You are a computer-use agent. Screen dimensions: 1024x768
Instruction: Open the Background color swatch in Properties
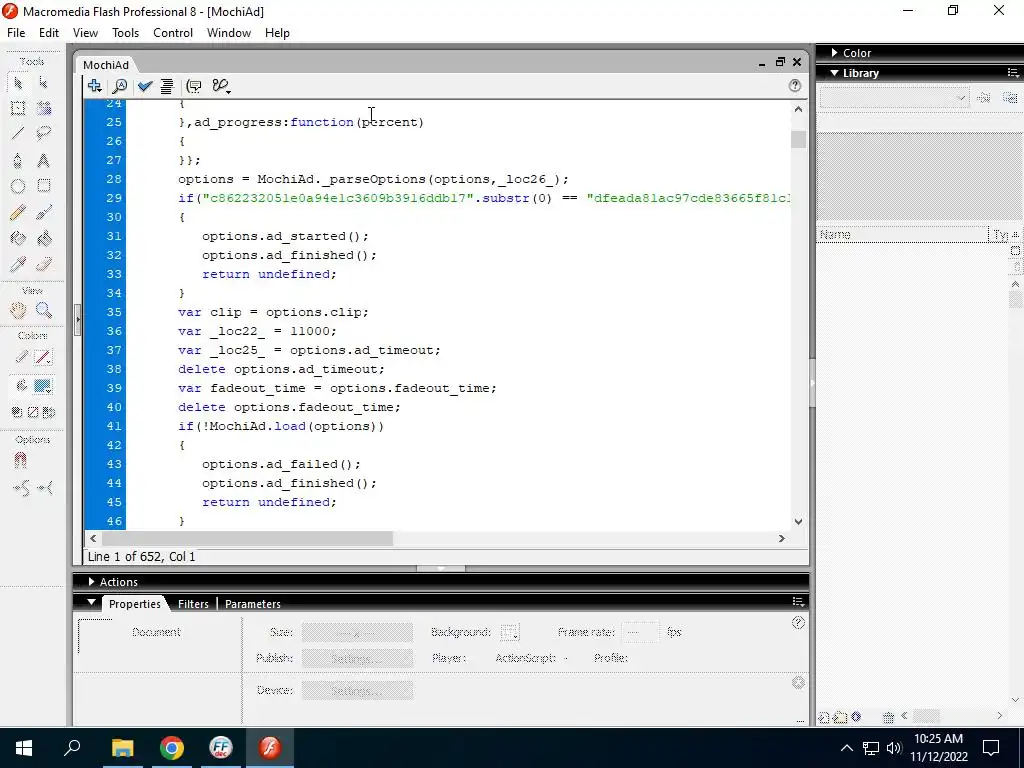click(x=509, y=632)
